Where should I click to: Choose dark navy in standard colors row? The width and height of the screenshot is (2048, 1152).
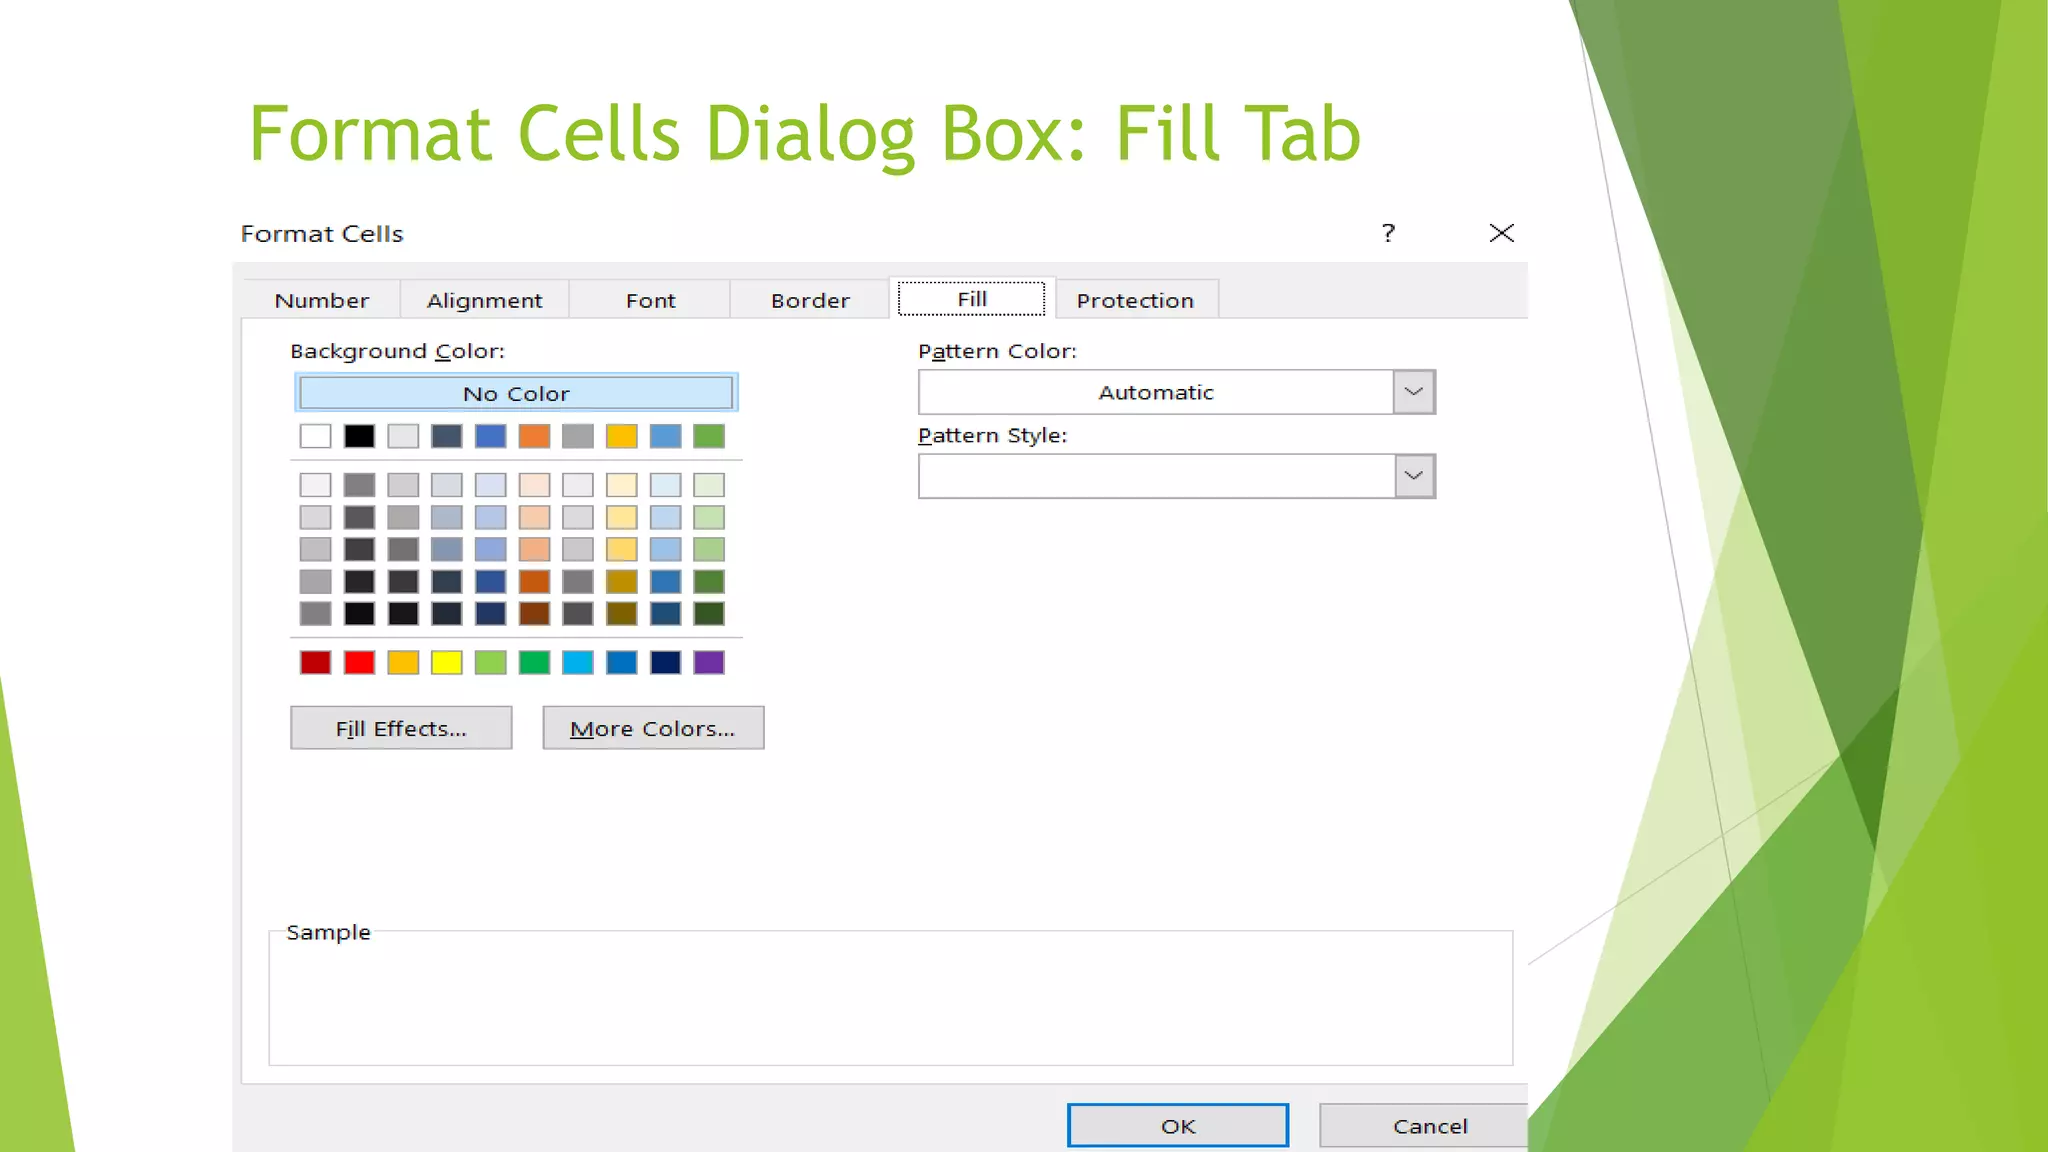coord(665,662)
